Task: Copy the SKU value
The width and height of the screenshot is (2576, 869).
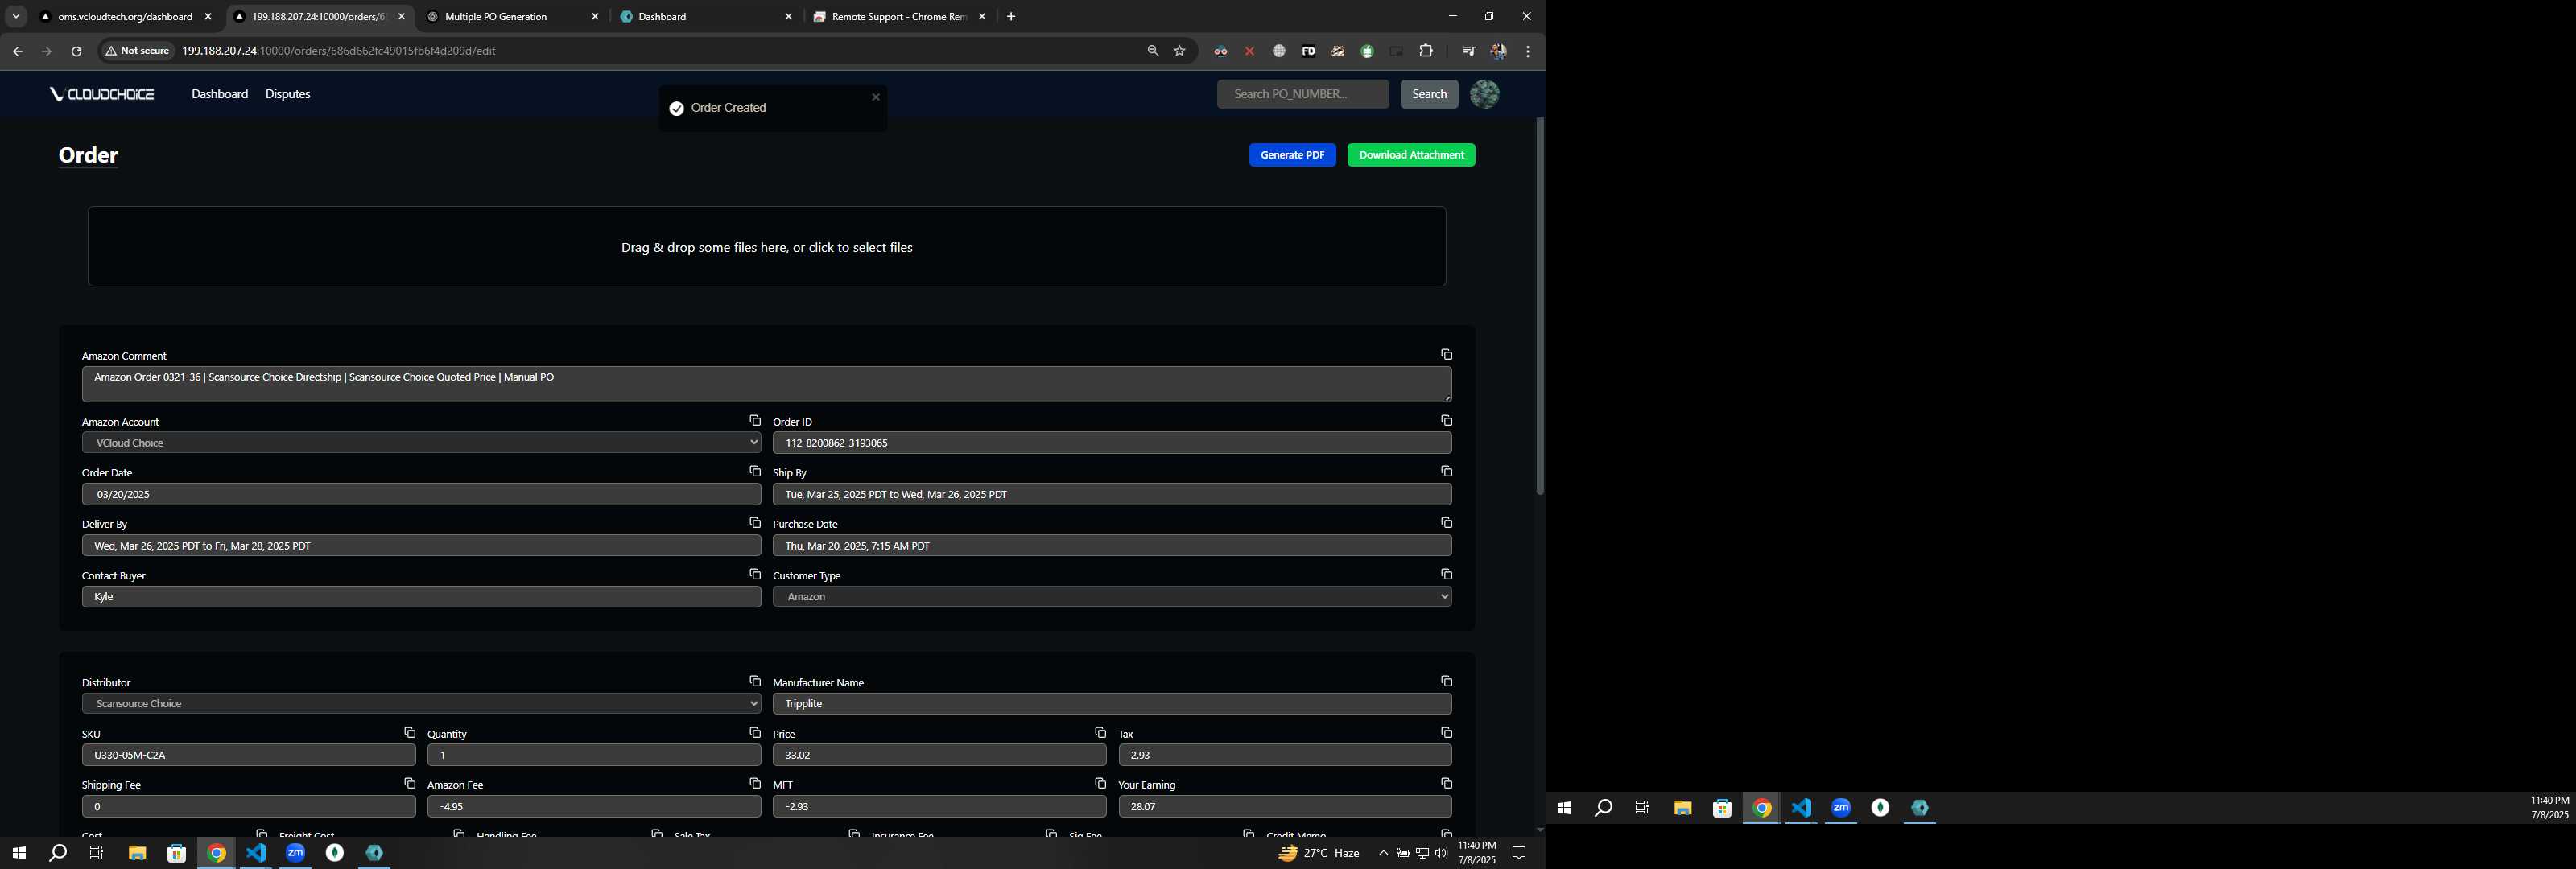Action: pos(409,733)
